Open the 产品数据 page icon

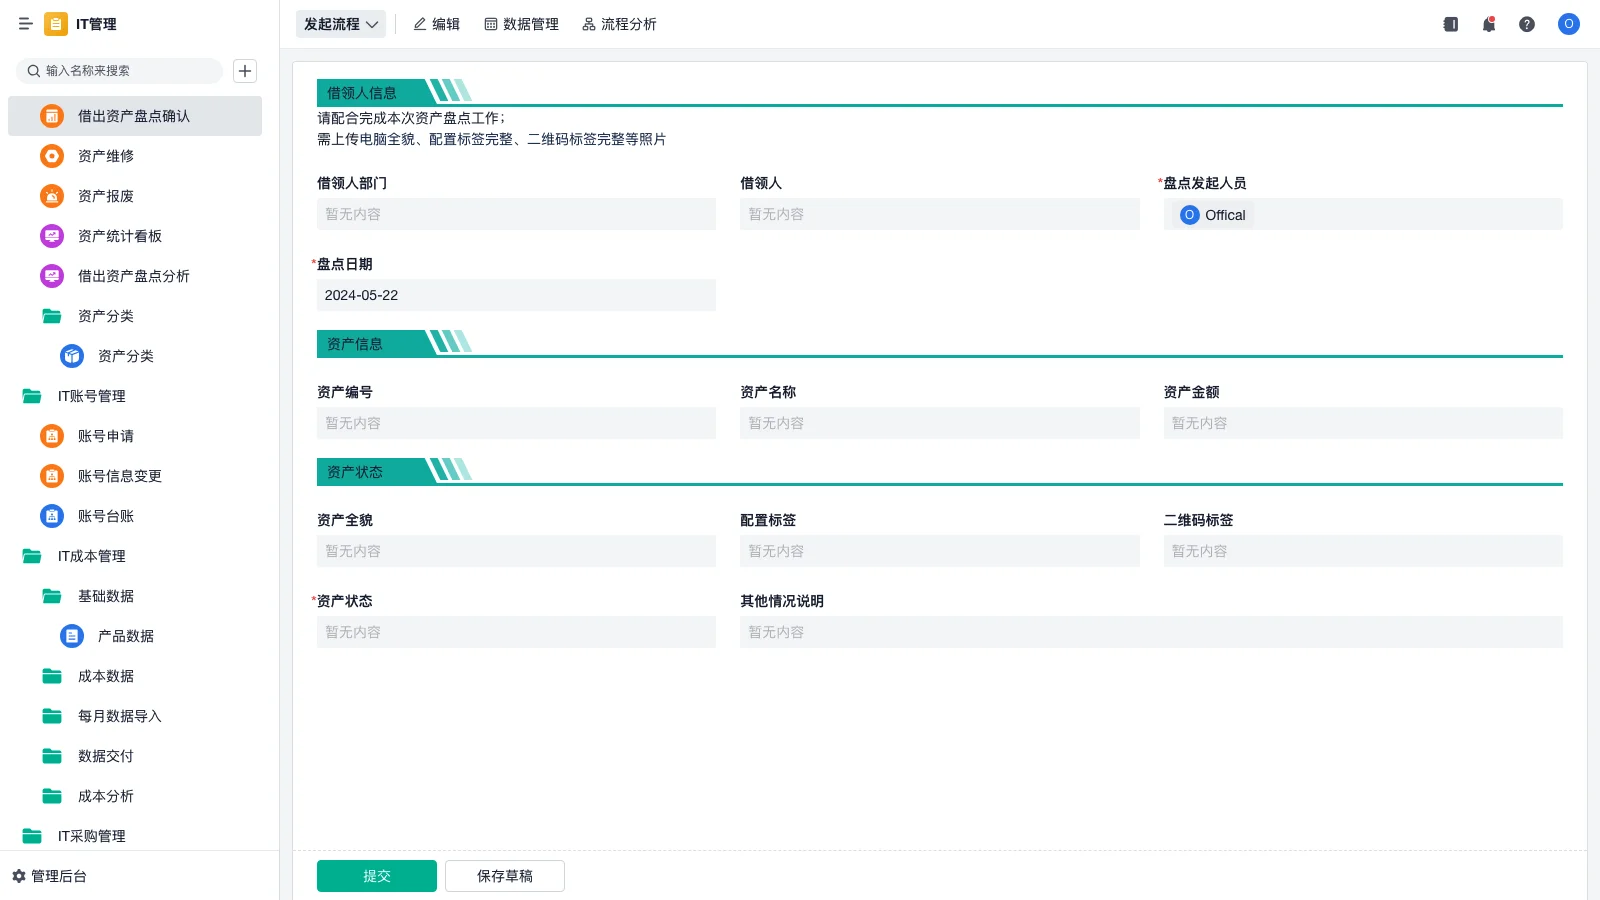click(70, 635)
